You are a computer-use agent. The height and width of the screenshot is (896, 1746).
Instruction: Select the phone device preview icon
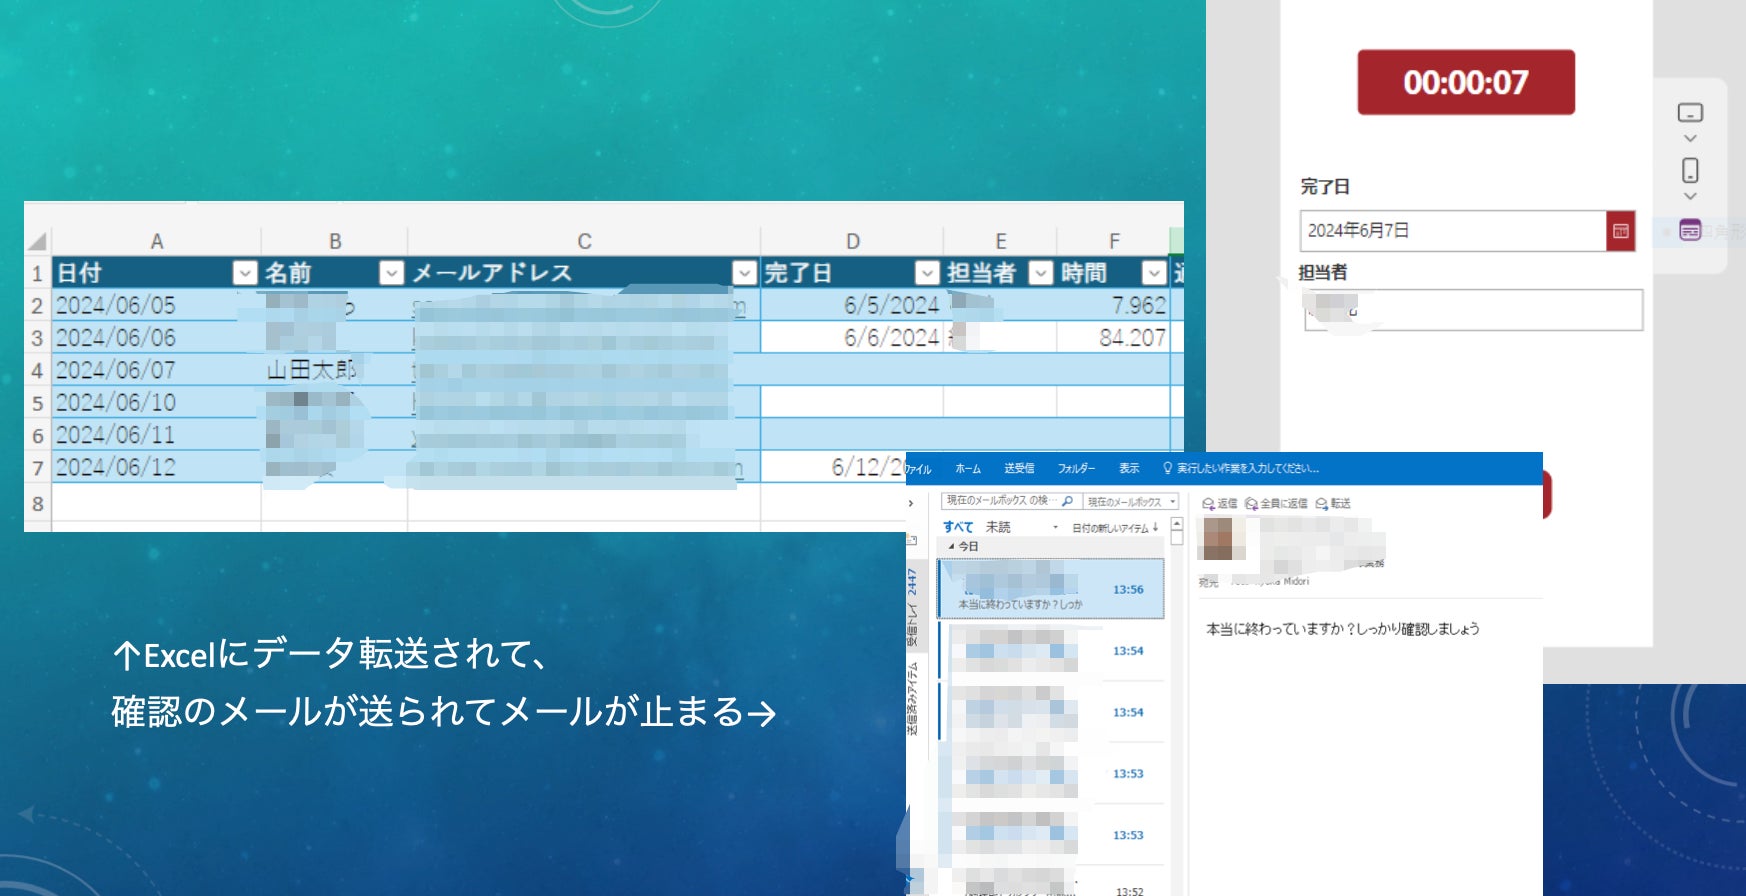pyautogui.click(x=1690, y=170)
